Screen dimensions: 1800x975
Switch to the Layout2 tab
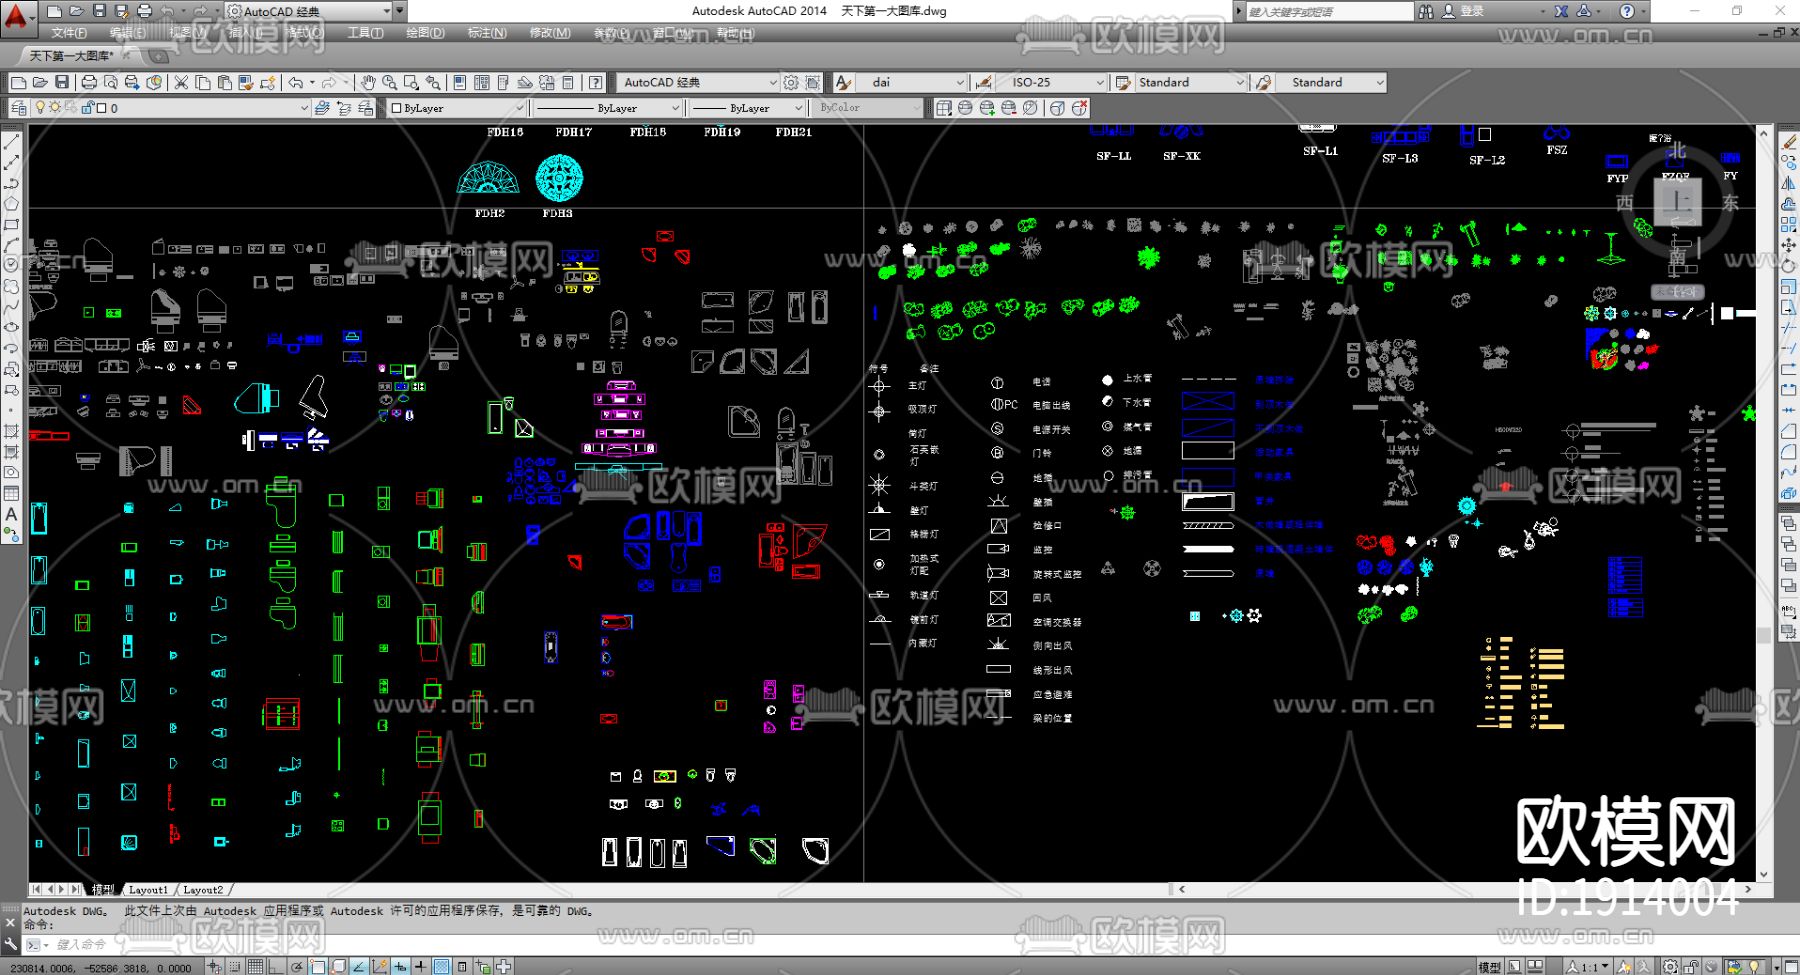203,889
